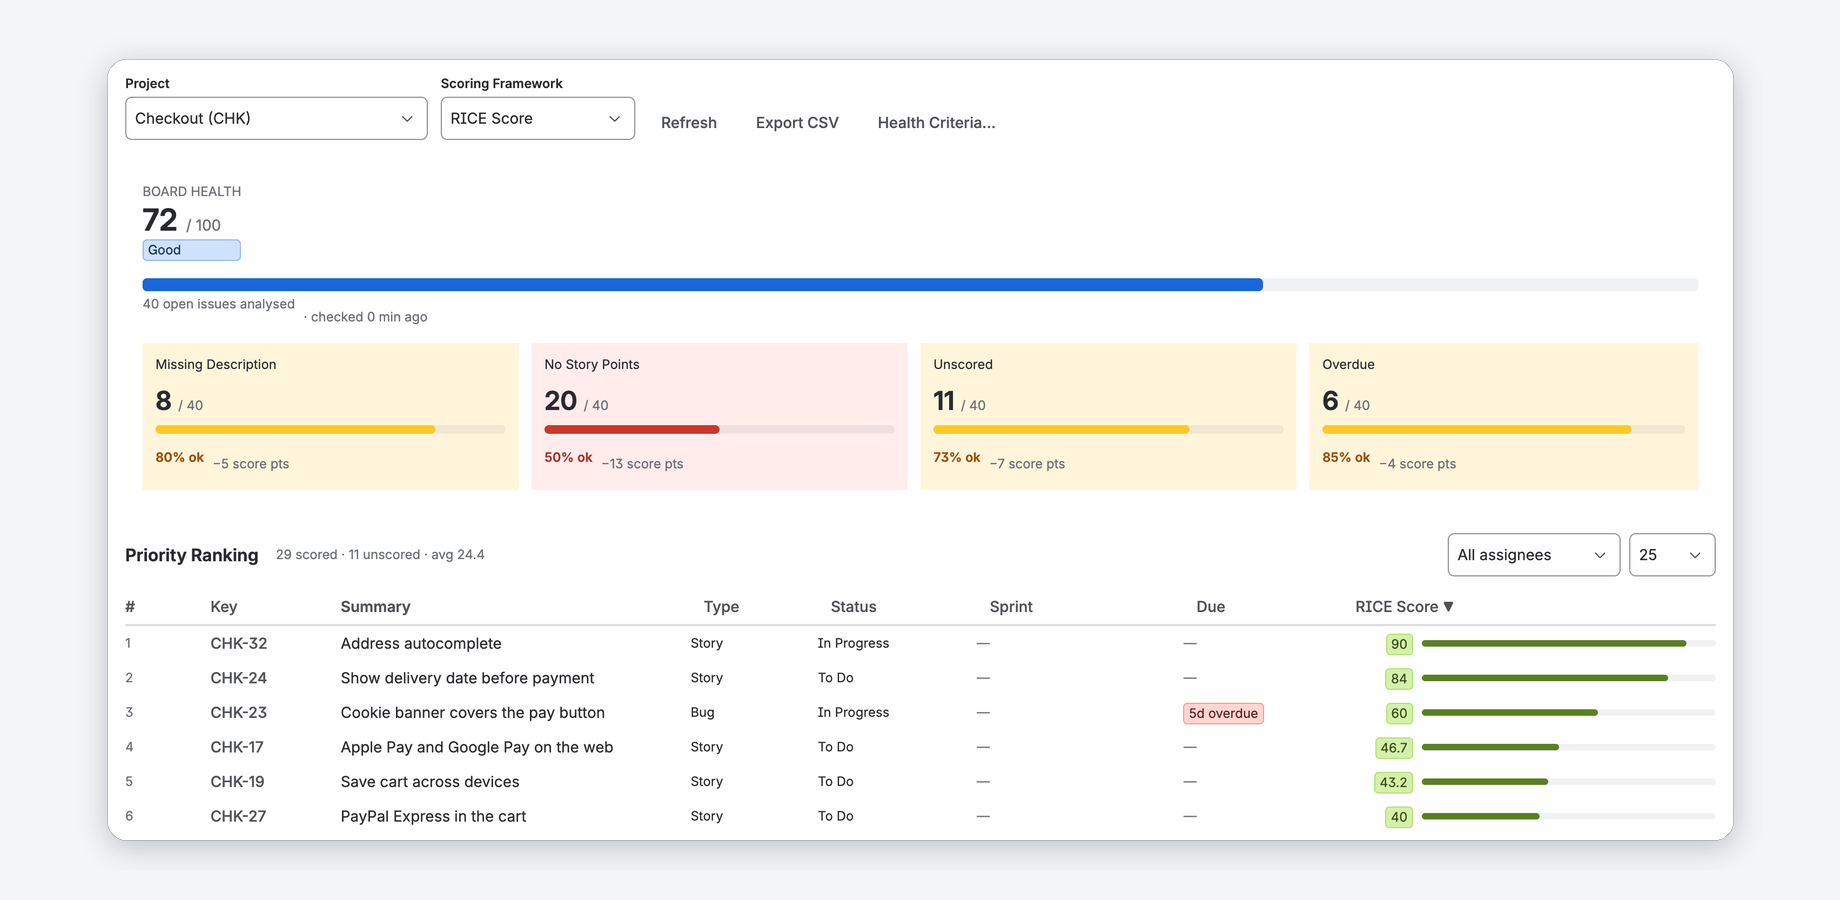
Task: Click 'Show delivery date before payment' summary
Action: pos(467,678)
